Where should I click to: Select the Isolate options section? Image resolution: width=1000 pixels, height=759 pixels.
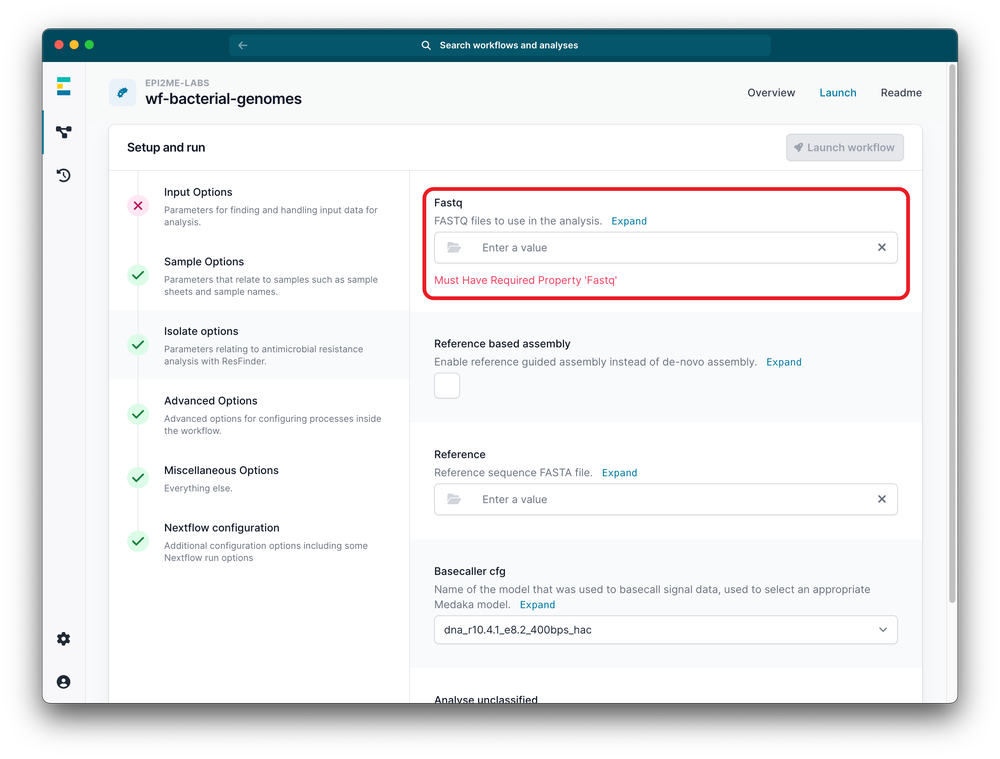click(259, 345)
